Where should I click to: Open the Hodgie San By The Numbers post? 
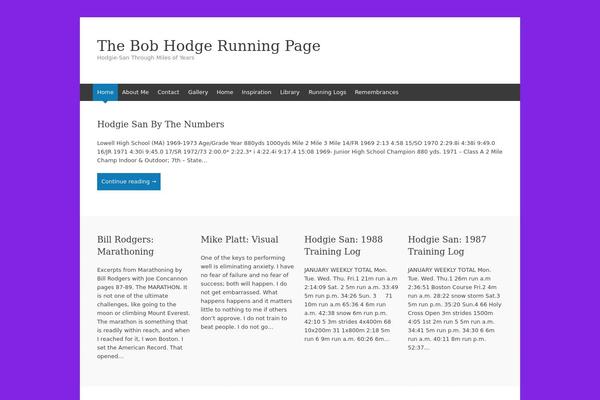pos(161,124)
